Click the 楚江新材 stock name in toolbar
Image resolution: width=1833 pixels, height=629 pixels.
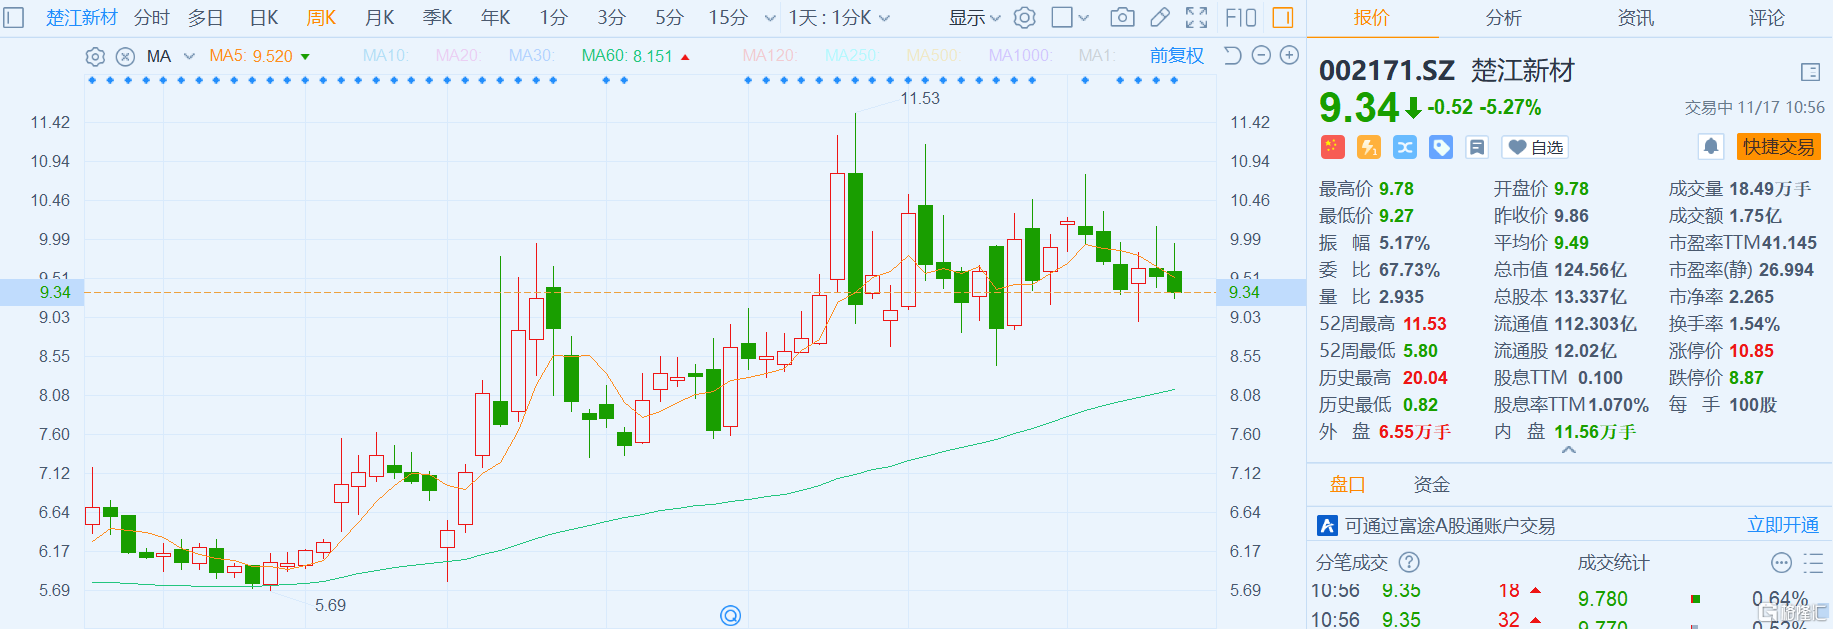(82, 18)
